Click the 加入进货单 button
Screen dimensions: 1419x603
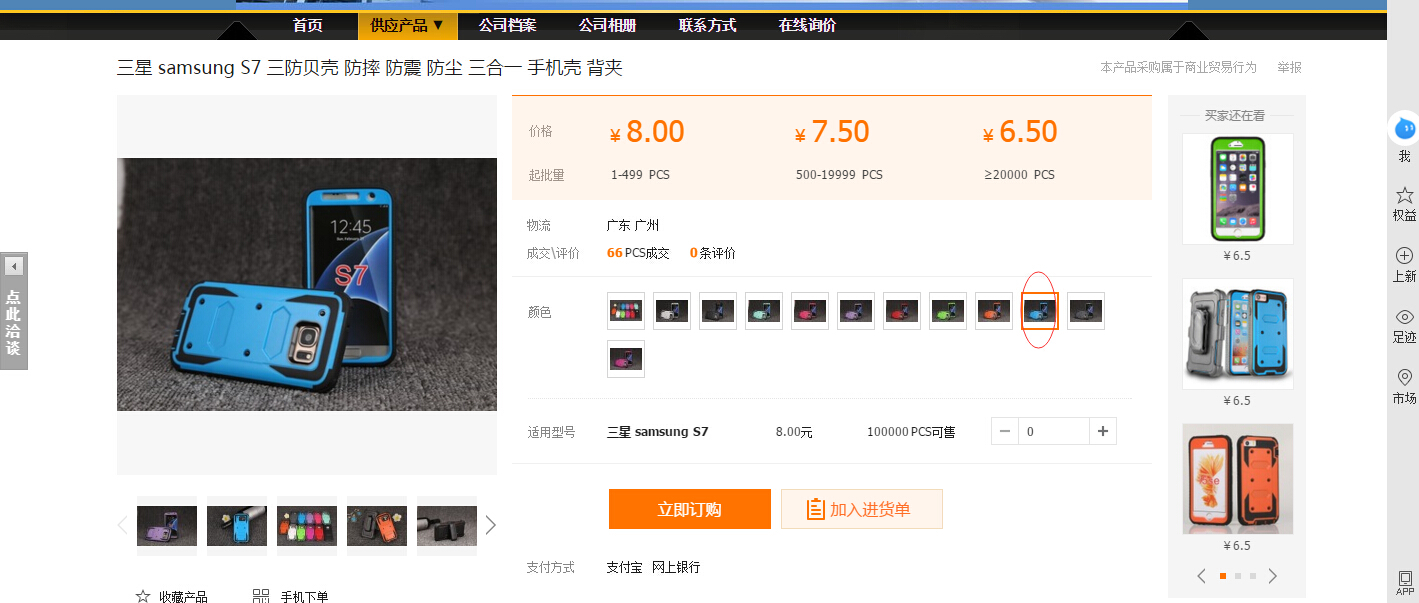(862, 509)
